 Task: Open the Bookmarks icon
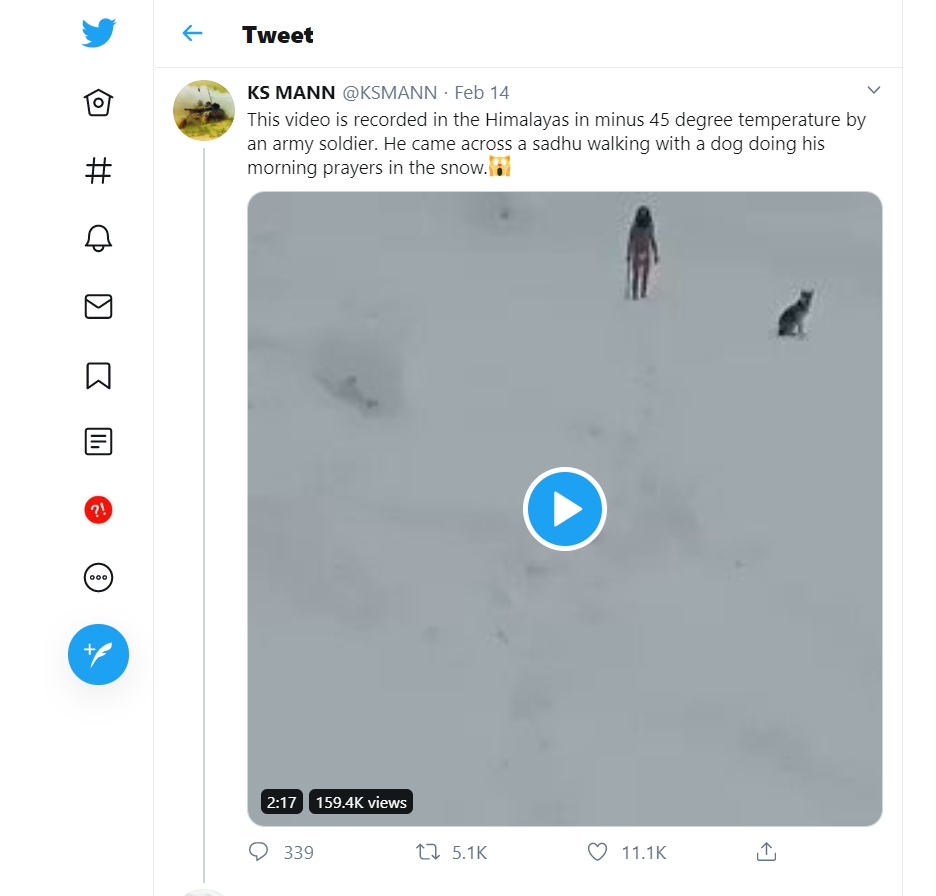coord(97,374)
